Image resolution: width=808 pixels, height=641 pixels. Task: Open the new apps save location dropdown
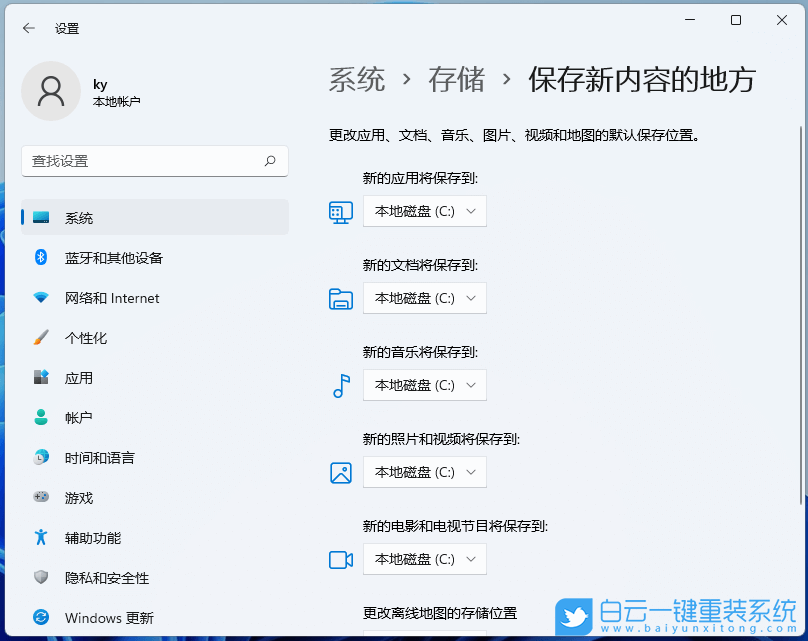coord(424,211)
